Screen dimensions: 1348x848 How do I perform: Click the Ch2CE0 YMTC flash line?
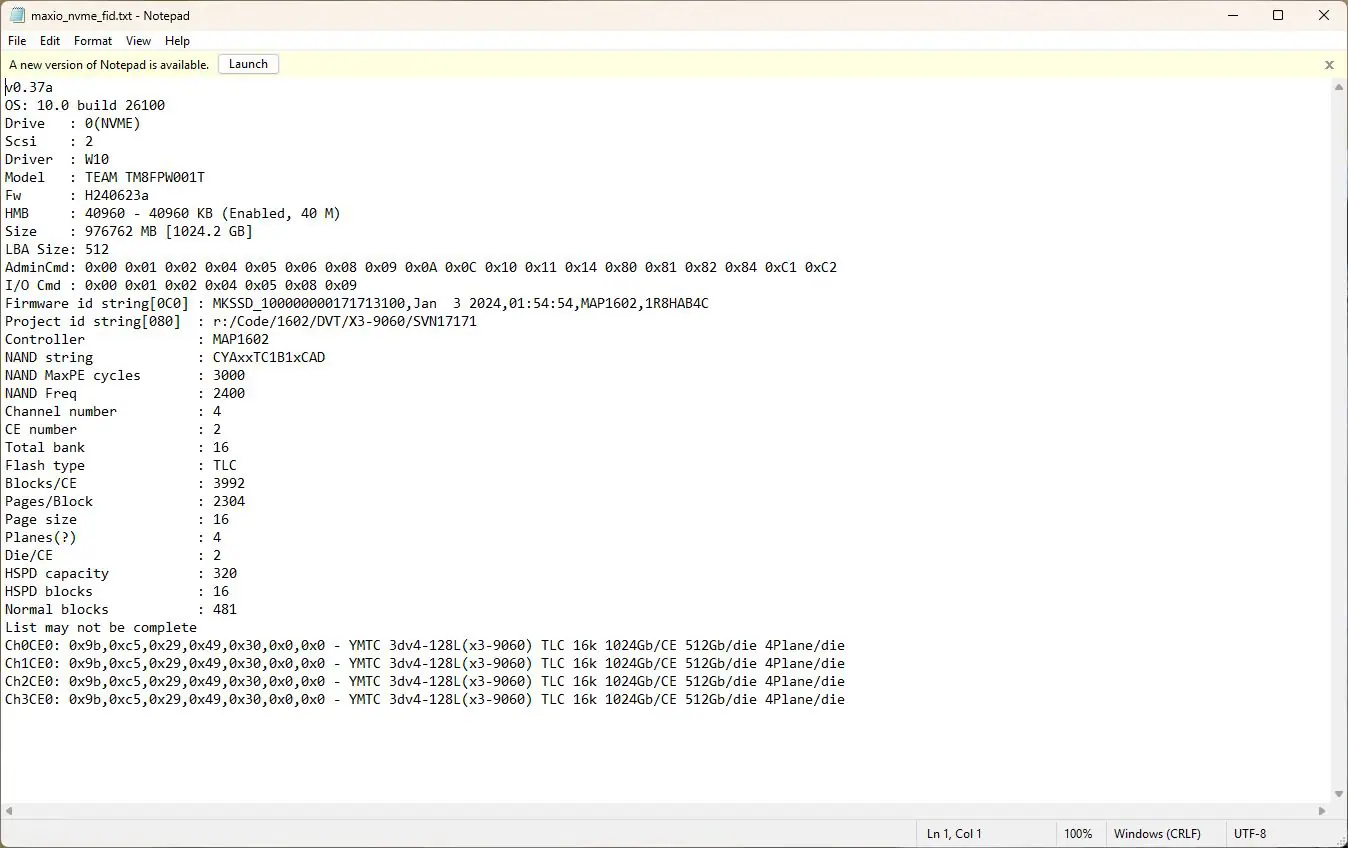(425, 681)
